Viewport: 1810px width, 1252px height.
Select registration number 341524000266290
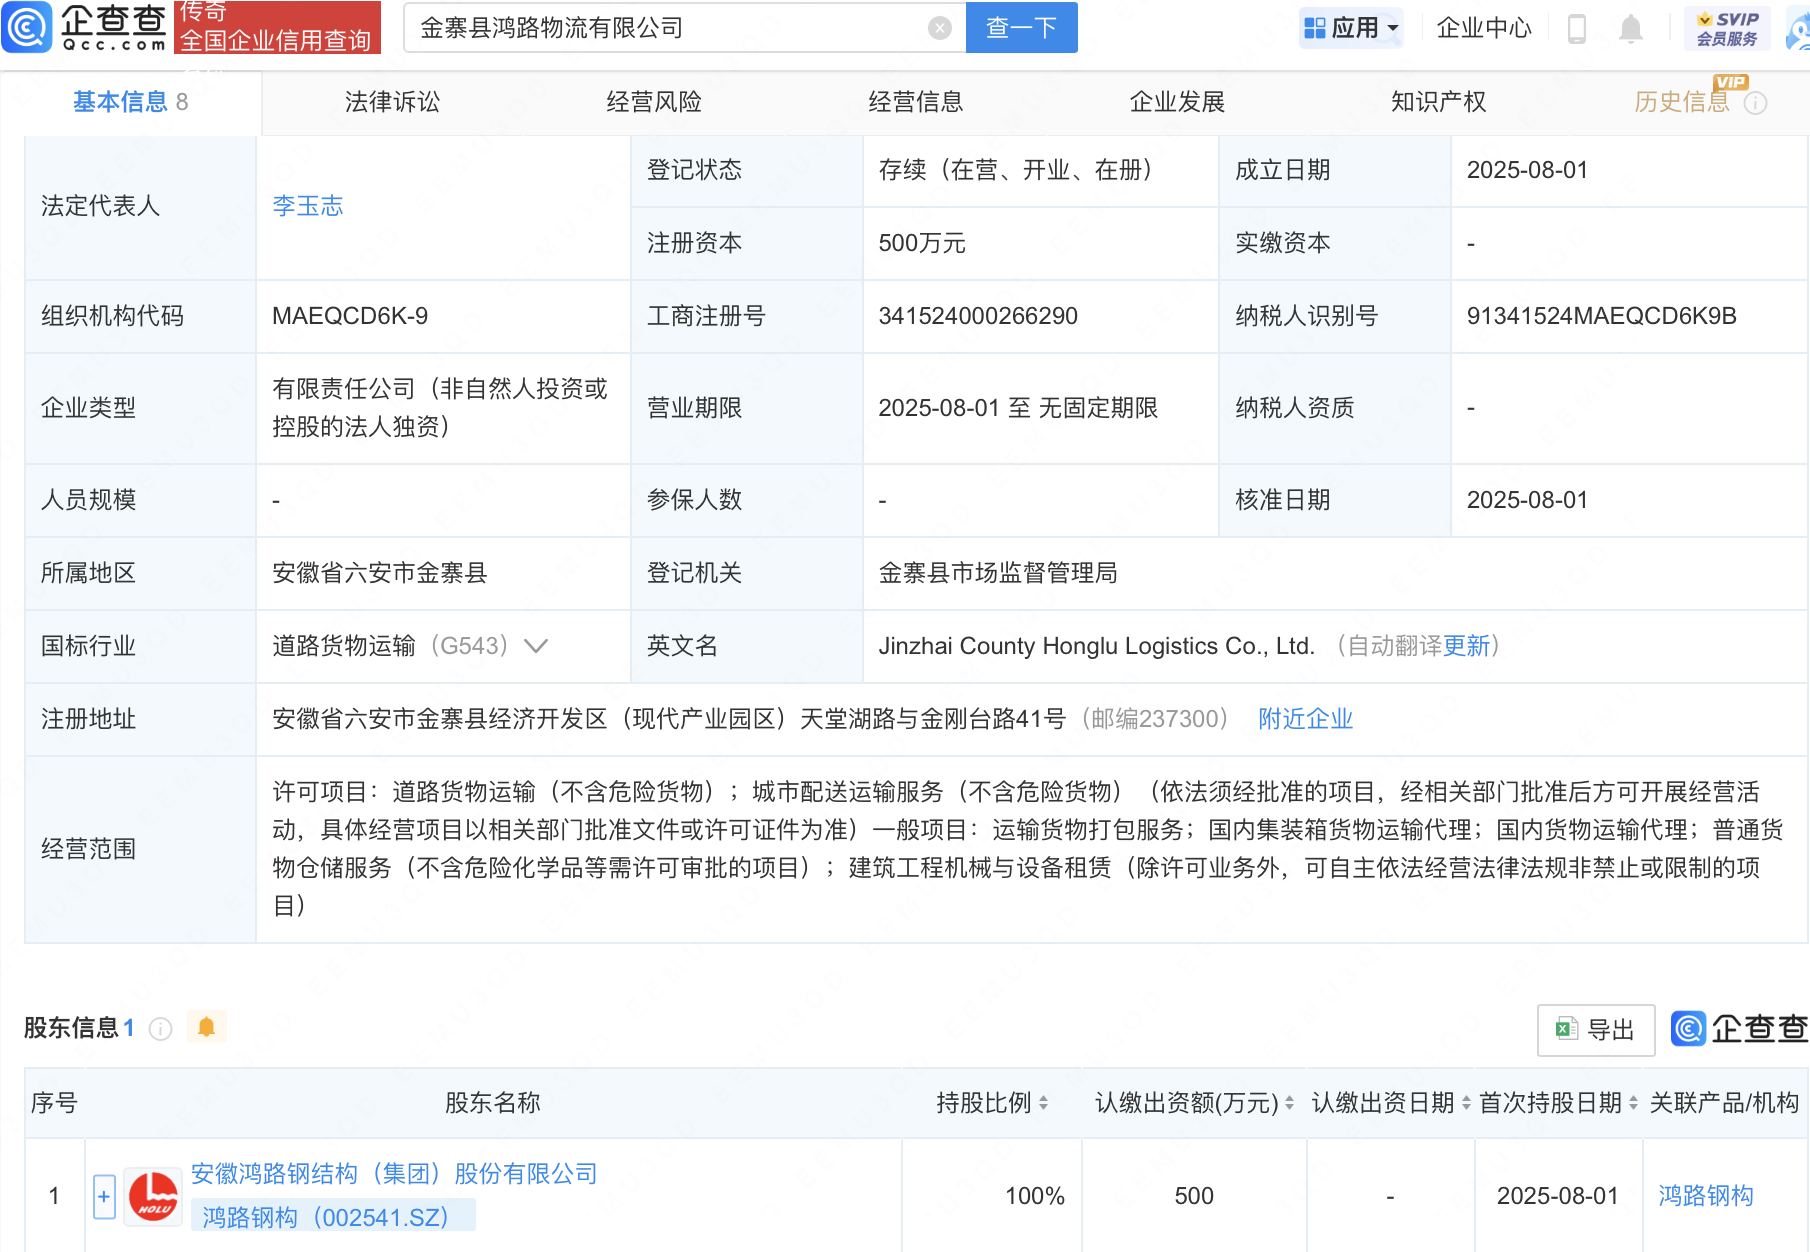tap(978, 316)
